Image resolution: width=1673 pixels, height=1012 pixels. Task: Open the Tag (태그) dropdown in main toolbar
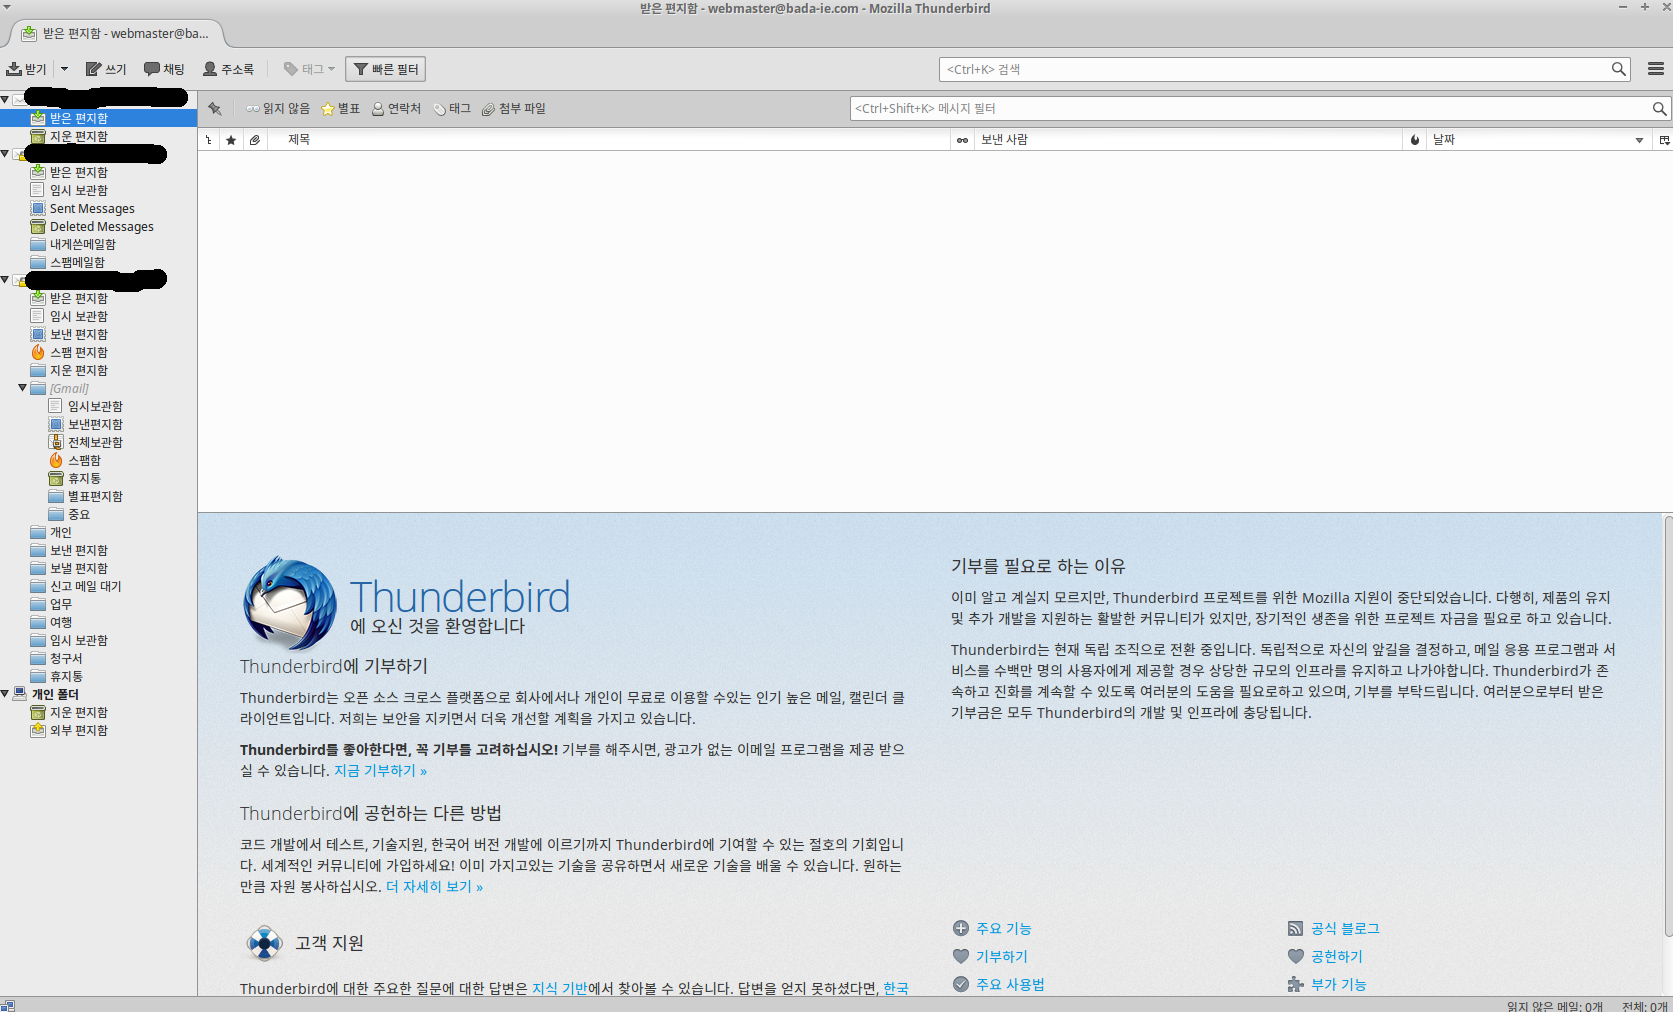click(x=309, y=69)
